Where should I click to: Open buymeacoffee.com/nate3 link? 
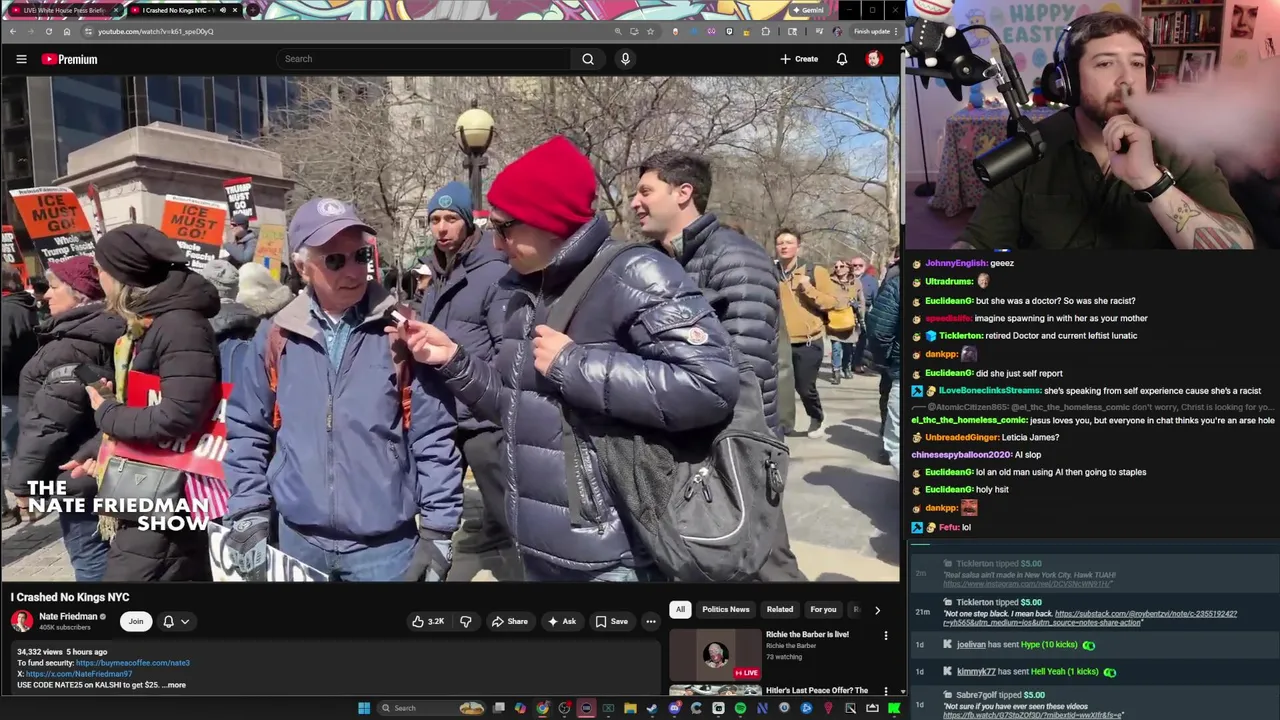(132, 663)
